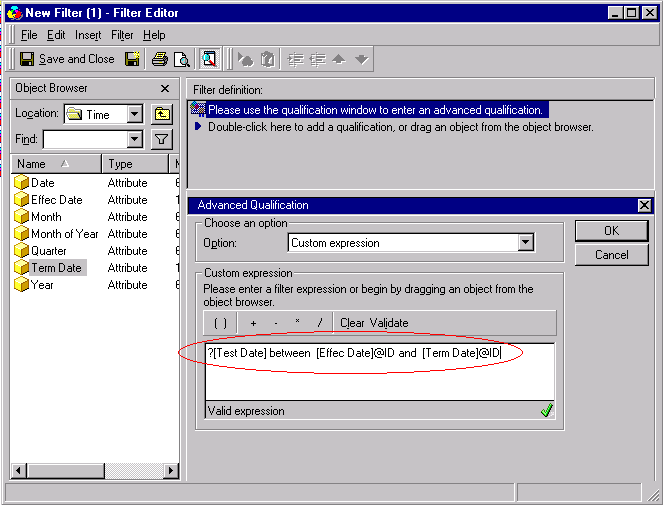Click the horizontal scrollbar left arrow
This screenshot has height=505, width=663.
coord(19,471)
